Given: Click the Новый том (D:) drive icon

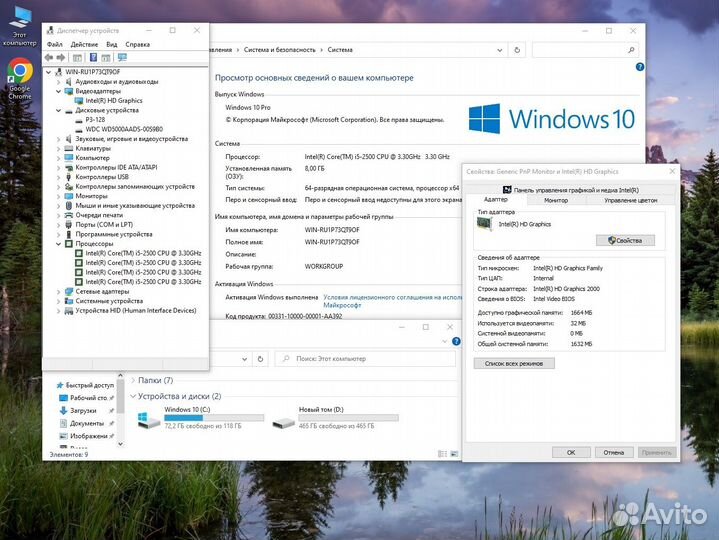Looking at the screenshot, I should (x=283, y=423).
